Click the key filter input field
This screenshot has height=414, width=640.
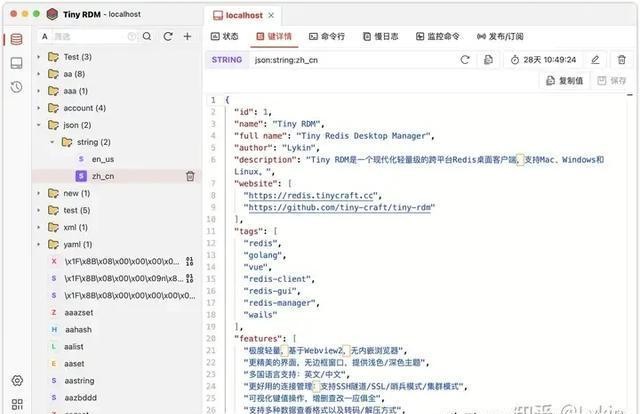89,36
